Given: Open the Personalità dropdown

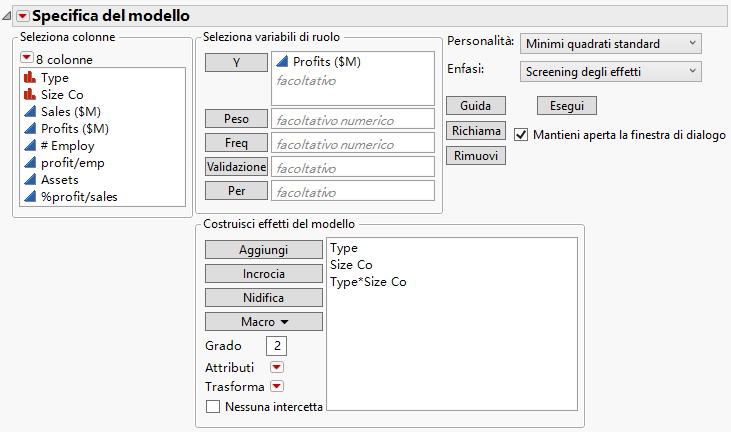Looking at the screenshot, I should click(x=611, y=43).
